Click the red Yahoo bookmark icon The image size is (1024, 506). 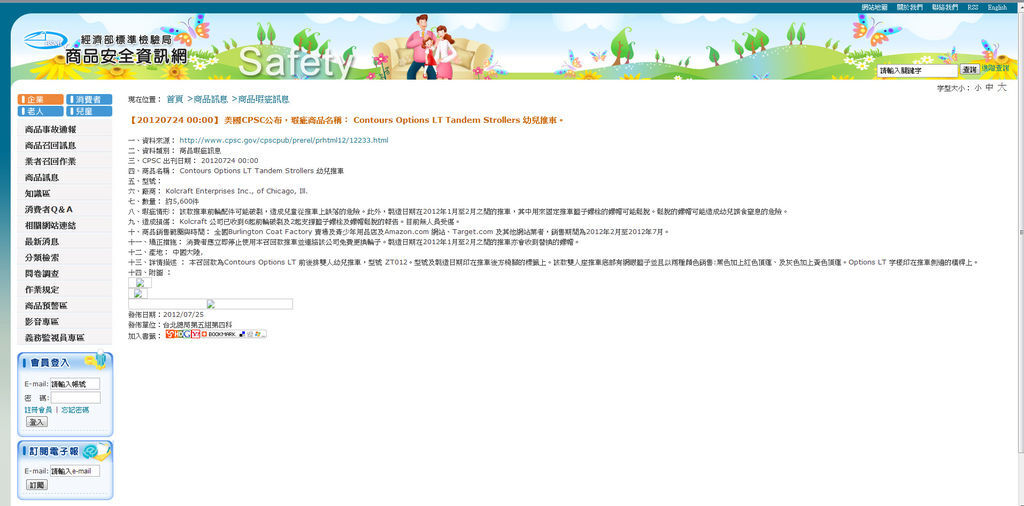[195, 334]
